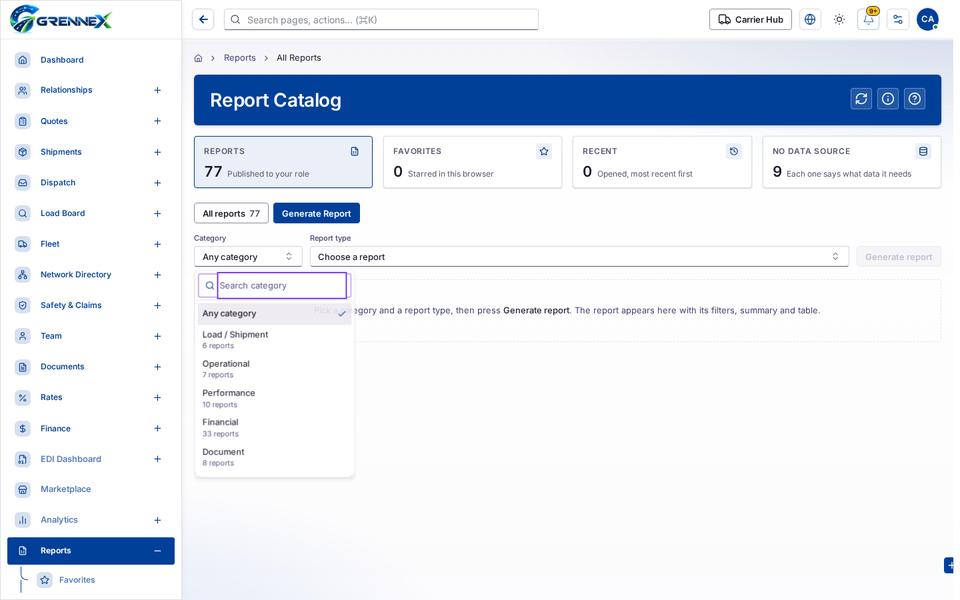Choose Document category option
Screen dimensions: 960x600
tap(274, 457)
